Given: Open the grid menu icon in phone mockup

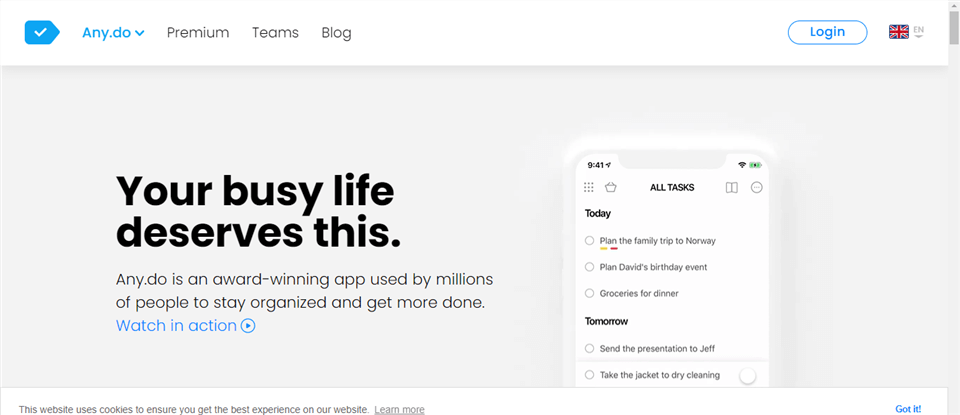Looking at the screenshot, I should [x=589, y=187].
